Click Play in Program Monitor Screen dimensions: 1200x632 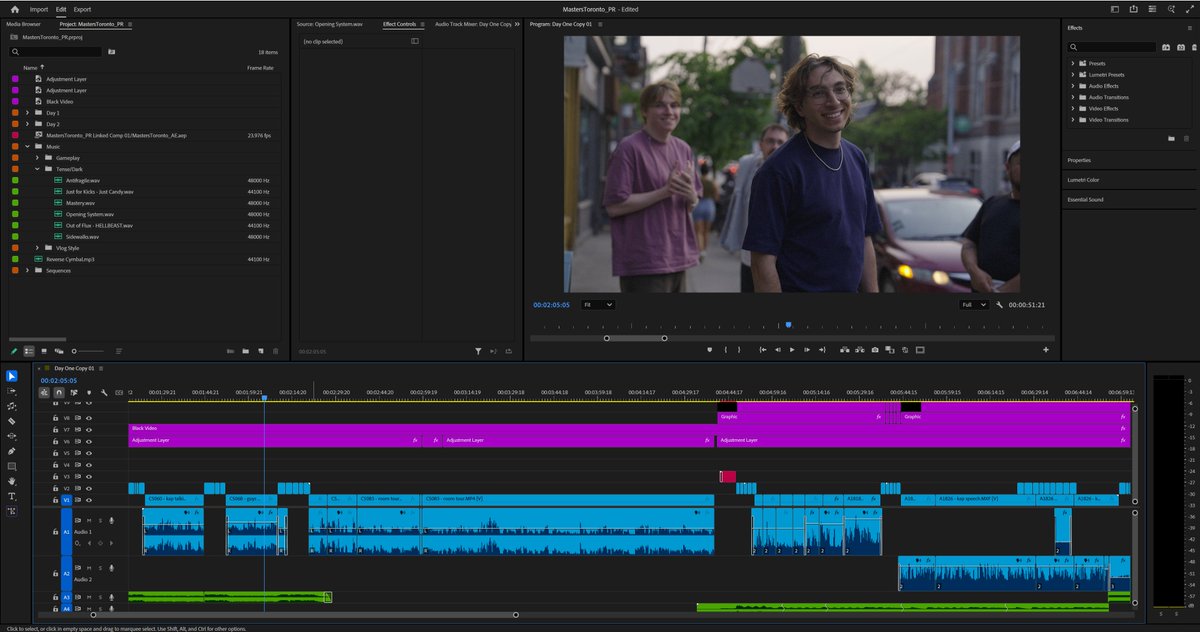792,350
